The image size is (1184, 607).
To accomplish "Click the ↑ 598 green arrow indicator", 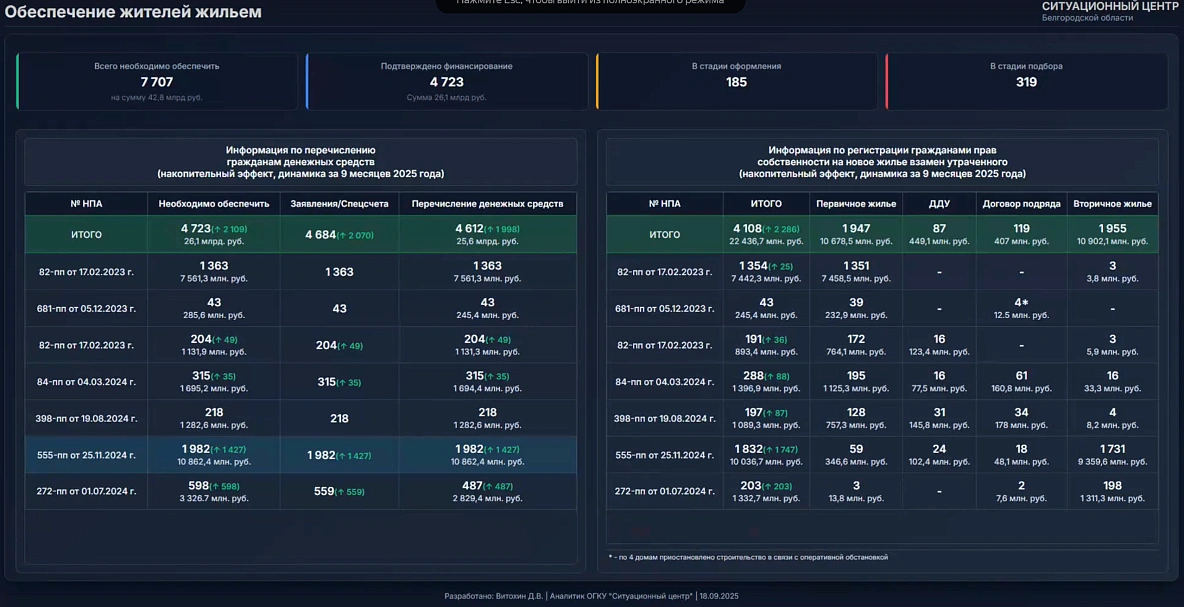I will (226, 486).
